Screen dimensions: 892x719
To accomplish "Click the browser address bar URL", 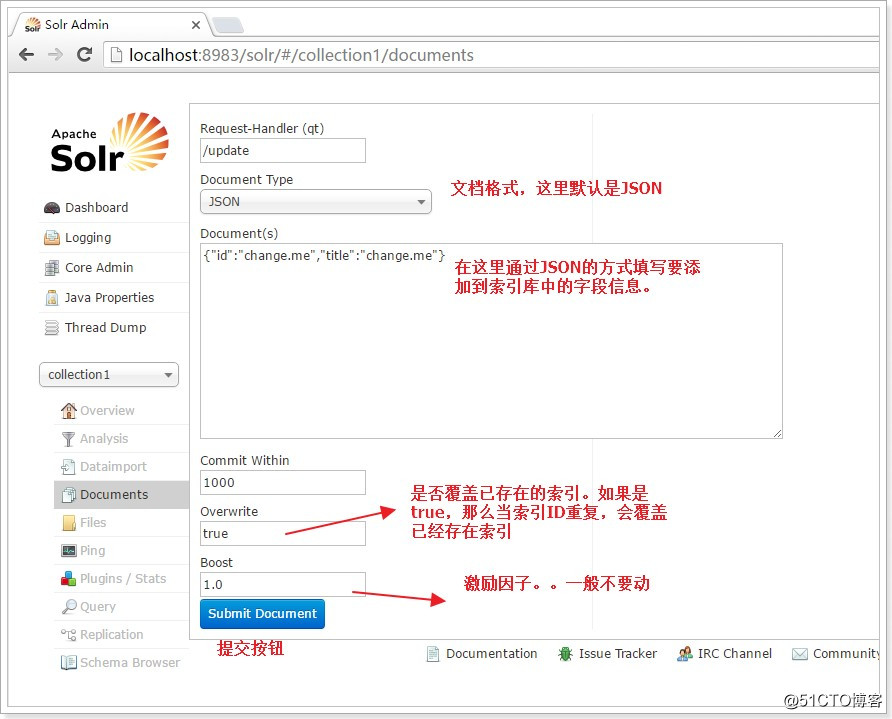I will click(x=301, y=55).
